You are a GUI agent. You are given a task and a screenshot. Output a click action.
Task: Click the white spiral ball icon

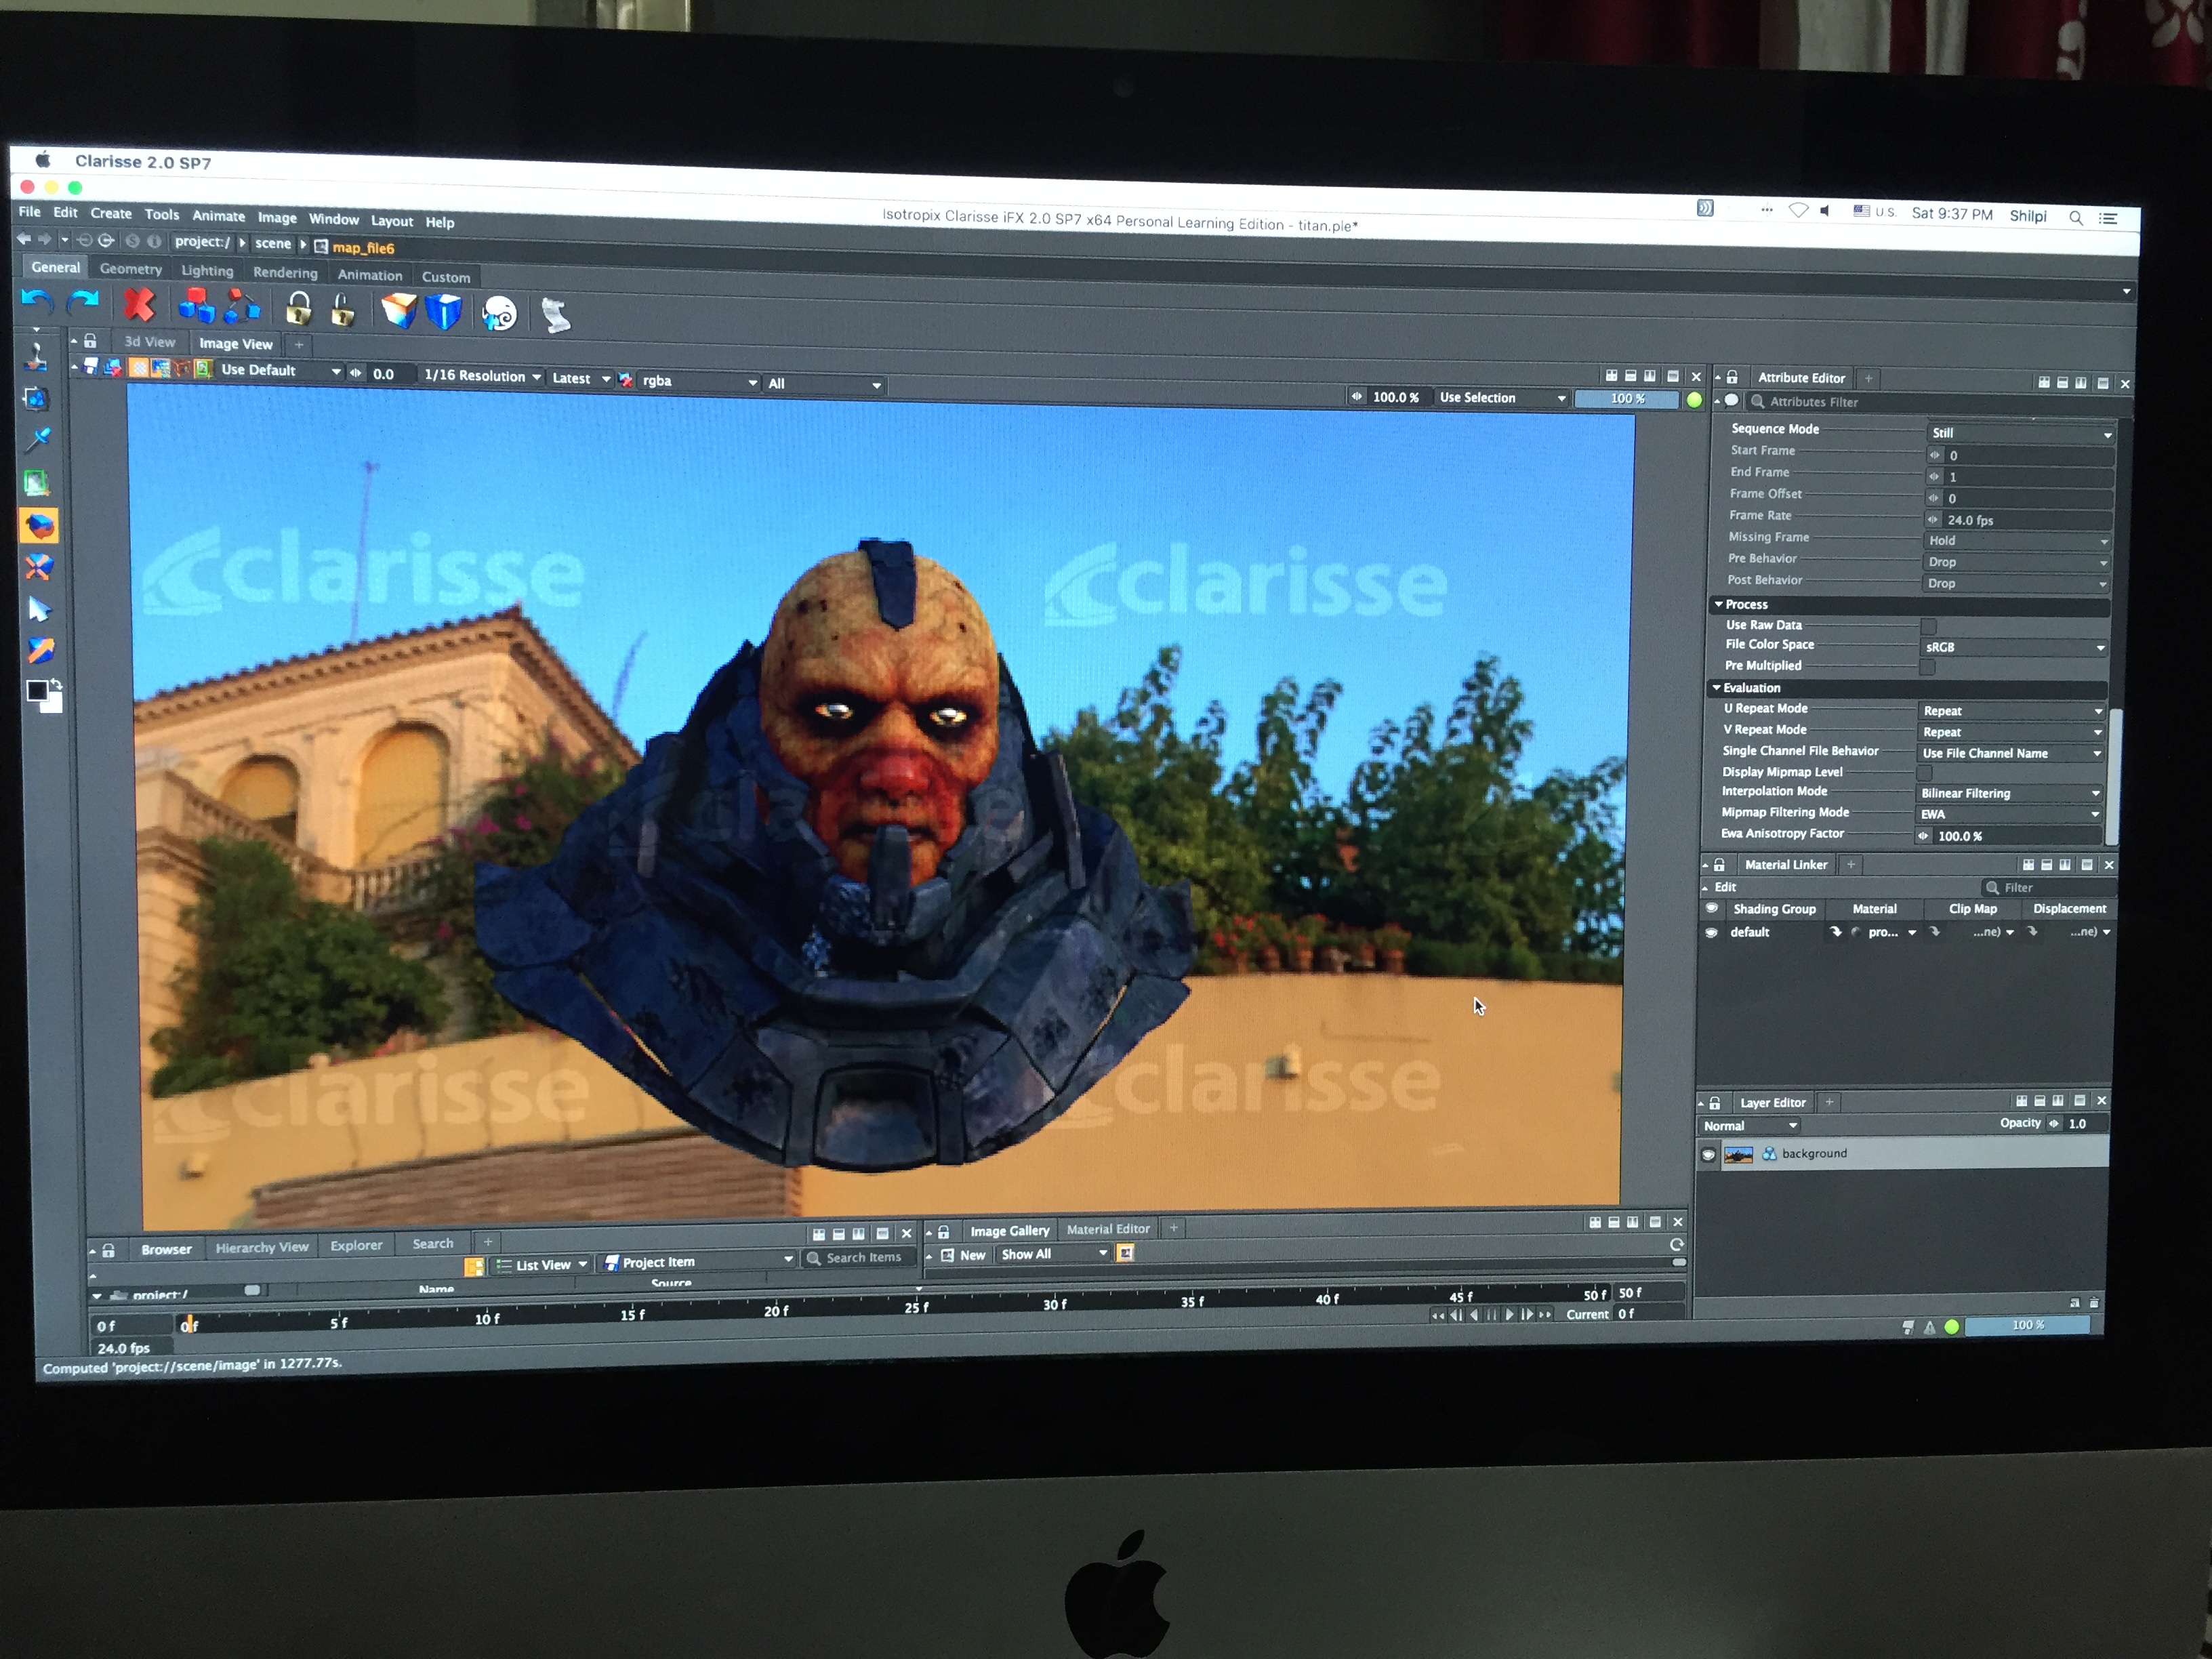click(x=499, y=314)
